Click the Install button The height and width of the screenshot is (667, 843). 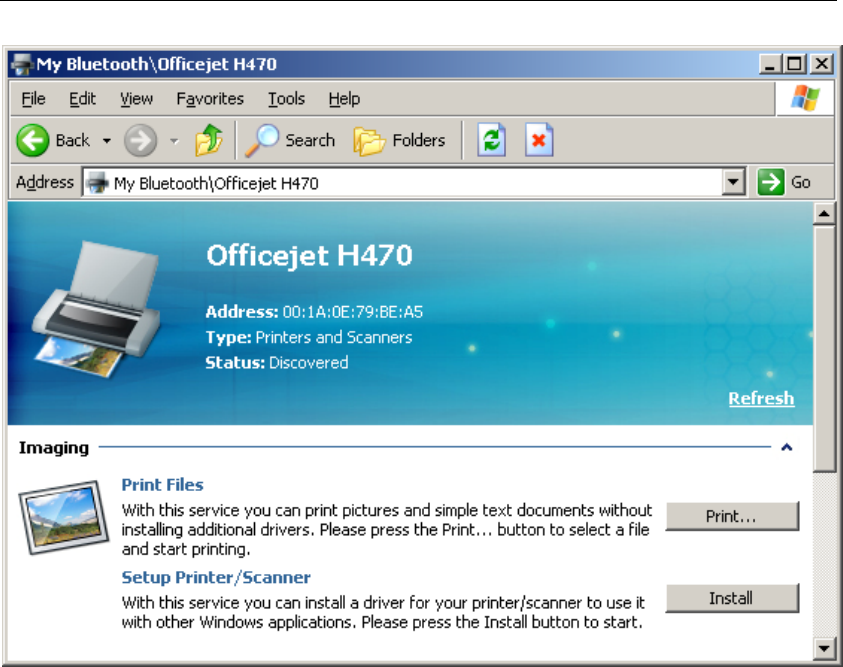(x=732, y=598)
